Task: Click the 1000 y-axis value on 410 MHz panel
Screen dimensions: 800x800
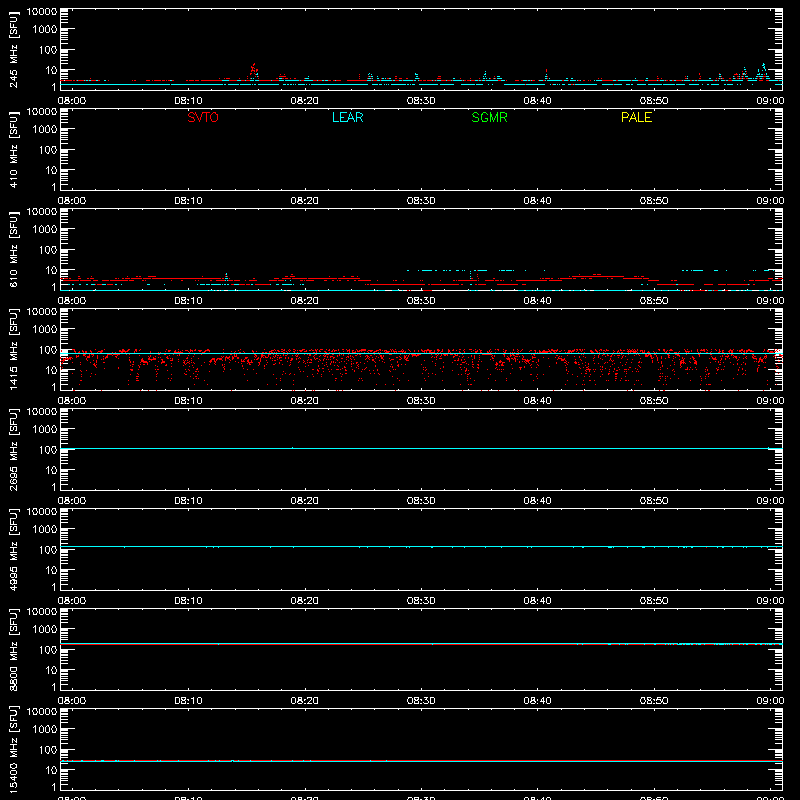Action: coord(45,130)
